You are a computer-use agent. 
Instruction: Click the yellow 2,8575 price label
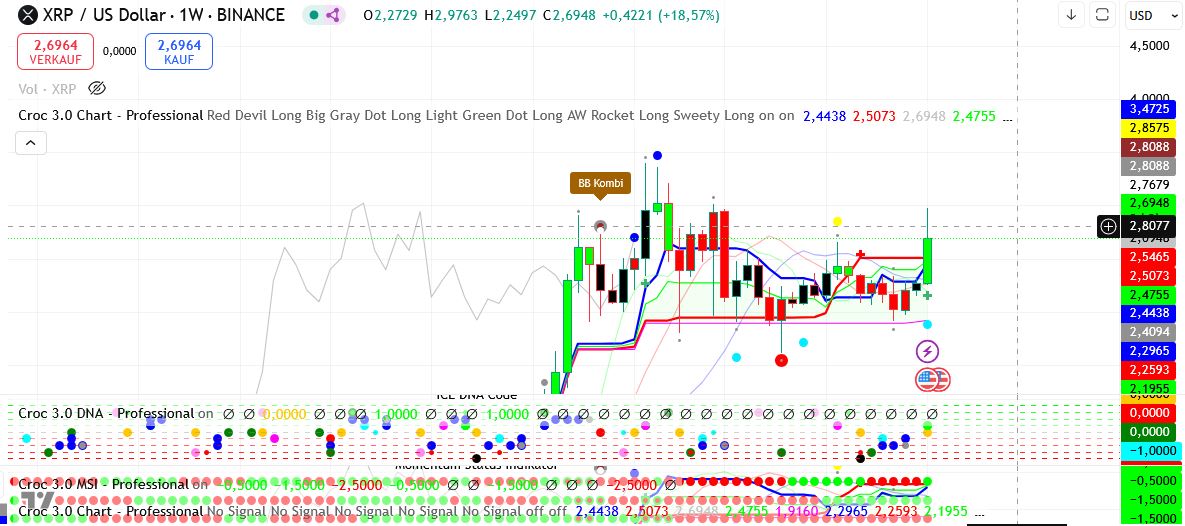tap(1148, 127)
